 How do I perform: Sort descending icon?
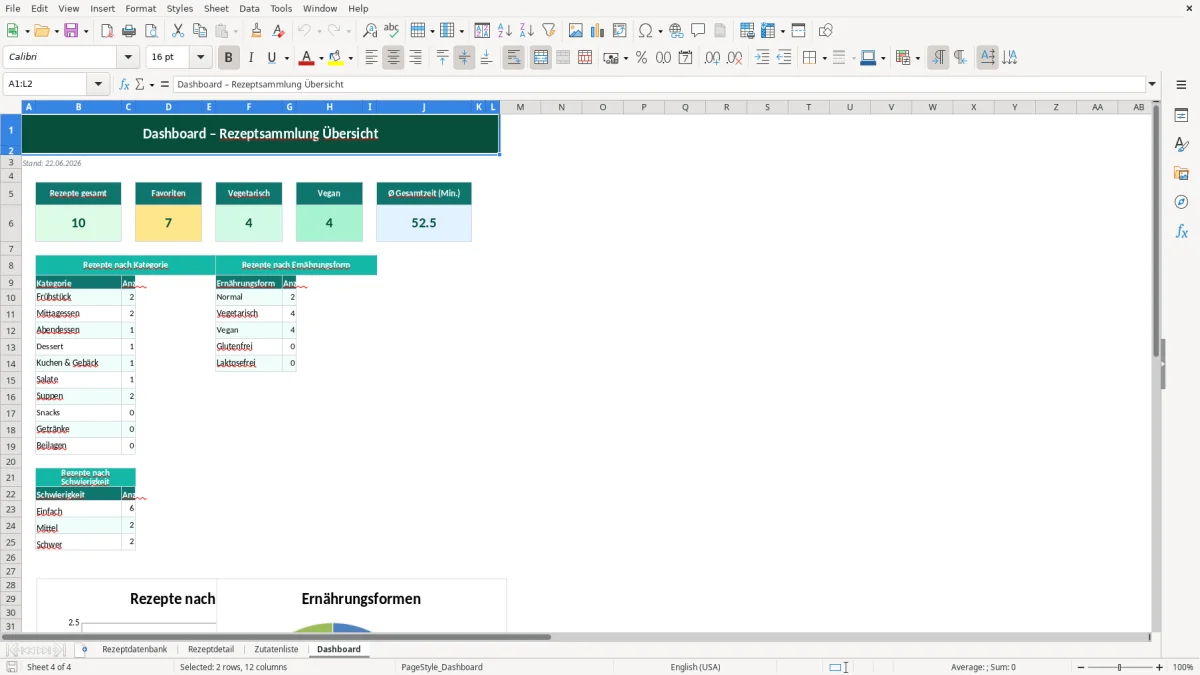pyautogui.click(x=526, y=31)
